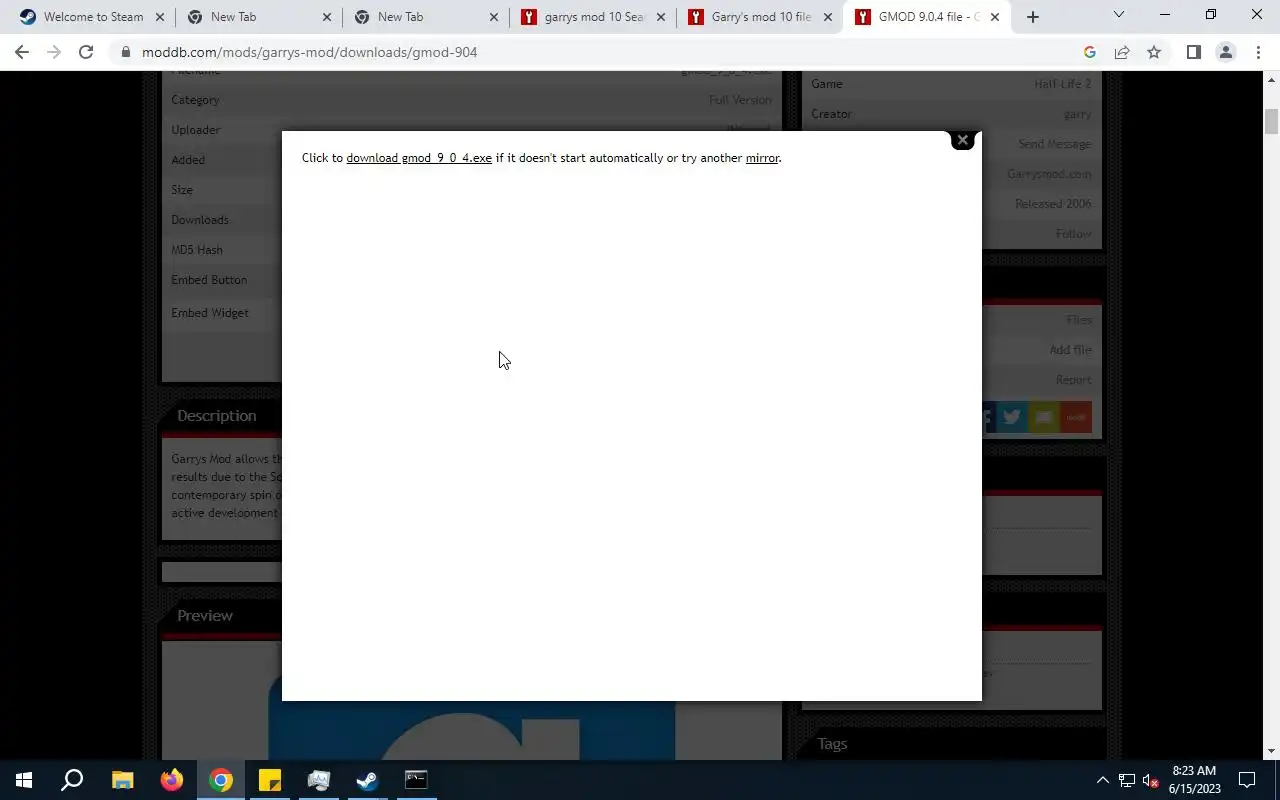This screenshot has width=1280, height=800.
Task: Switch to the first New Tab
Action: (x=258, y=17)
